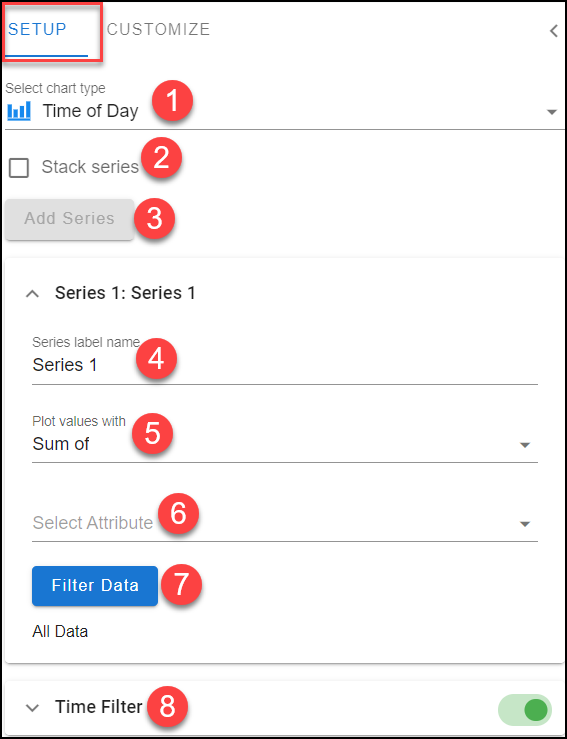The height and width of the screenshot is (739, 567).
Task: Click red callout marker number 5
Action: pos(152,433)
